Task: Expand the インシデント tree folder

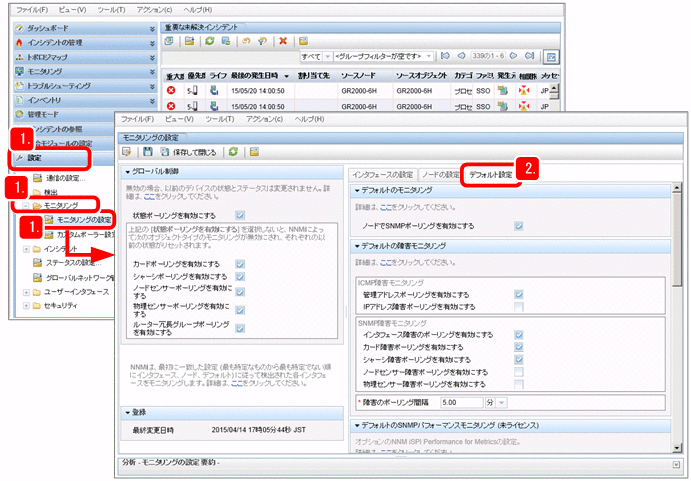Action: 26,250
